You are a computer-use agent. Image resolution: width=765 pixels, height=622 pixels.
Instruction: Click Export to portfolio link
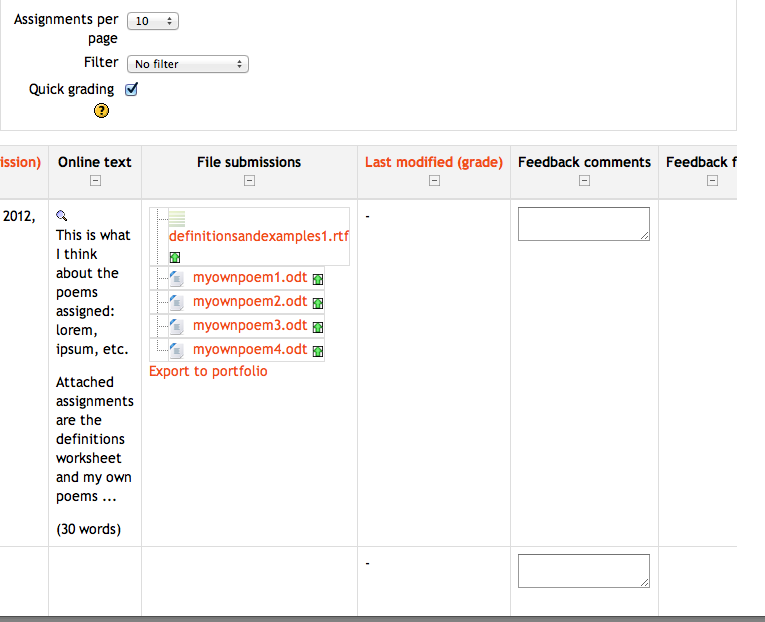208,371
